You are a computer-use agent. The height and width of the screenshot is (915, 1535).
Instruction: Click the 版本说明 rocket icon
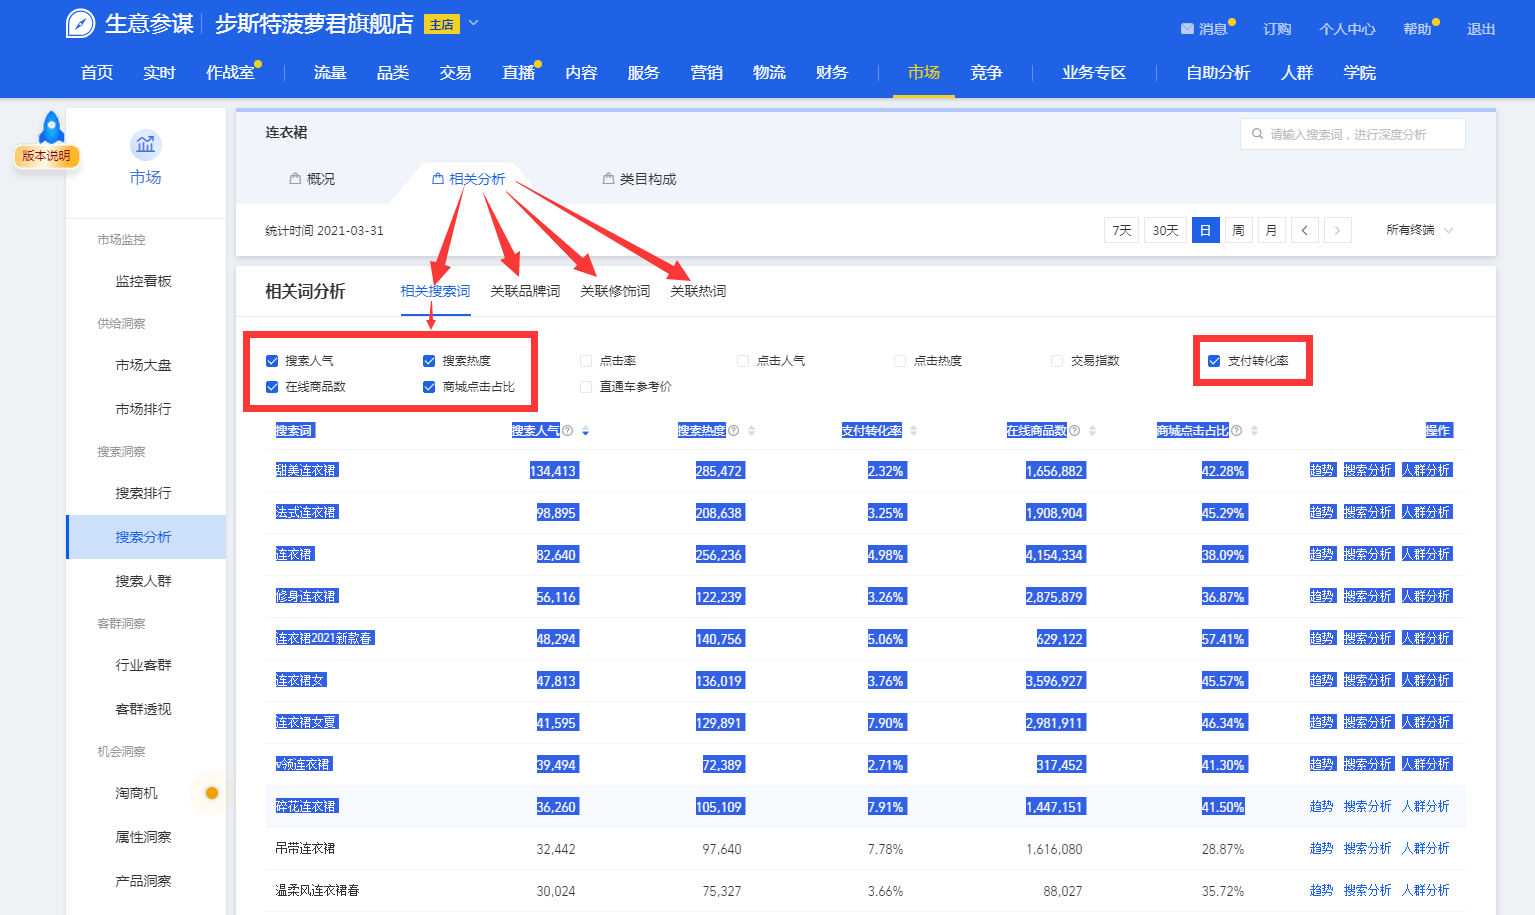click(51, 129)
